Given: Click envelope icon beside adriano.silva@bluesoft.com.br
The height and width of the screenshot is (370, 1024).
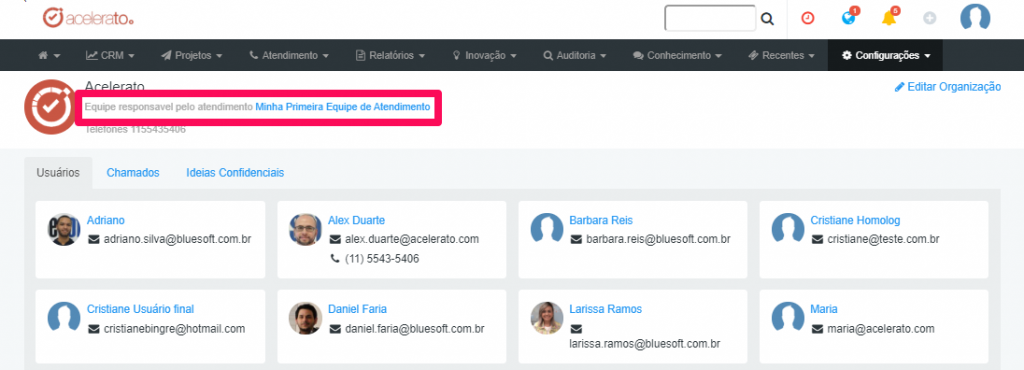Looking at the screenshot, I should point(93,239).
